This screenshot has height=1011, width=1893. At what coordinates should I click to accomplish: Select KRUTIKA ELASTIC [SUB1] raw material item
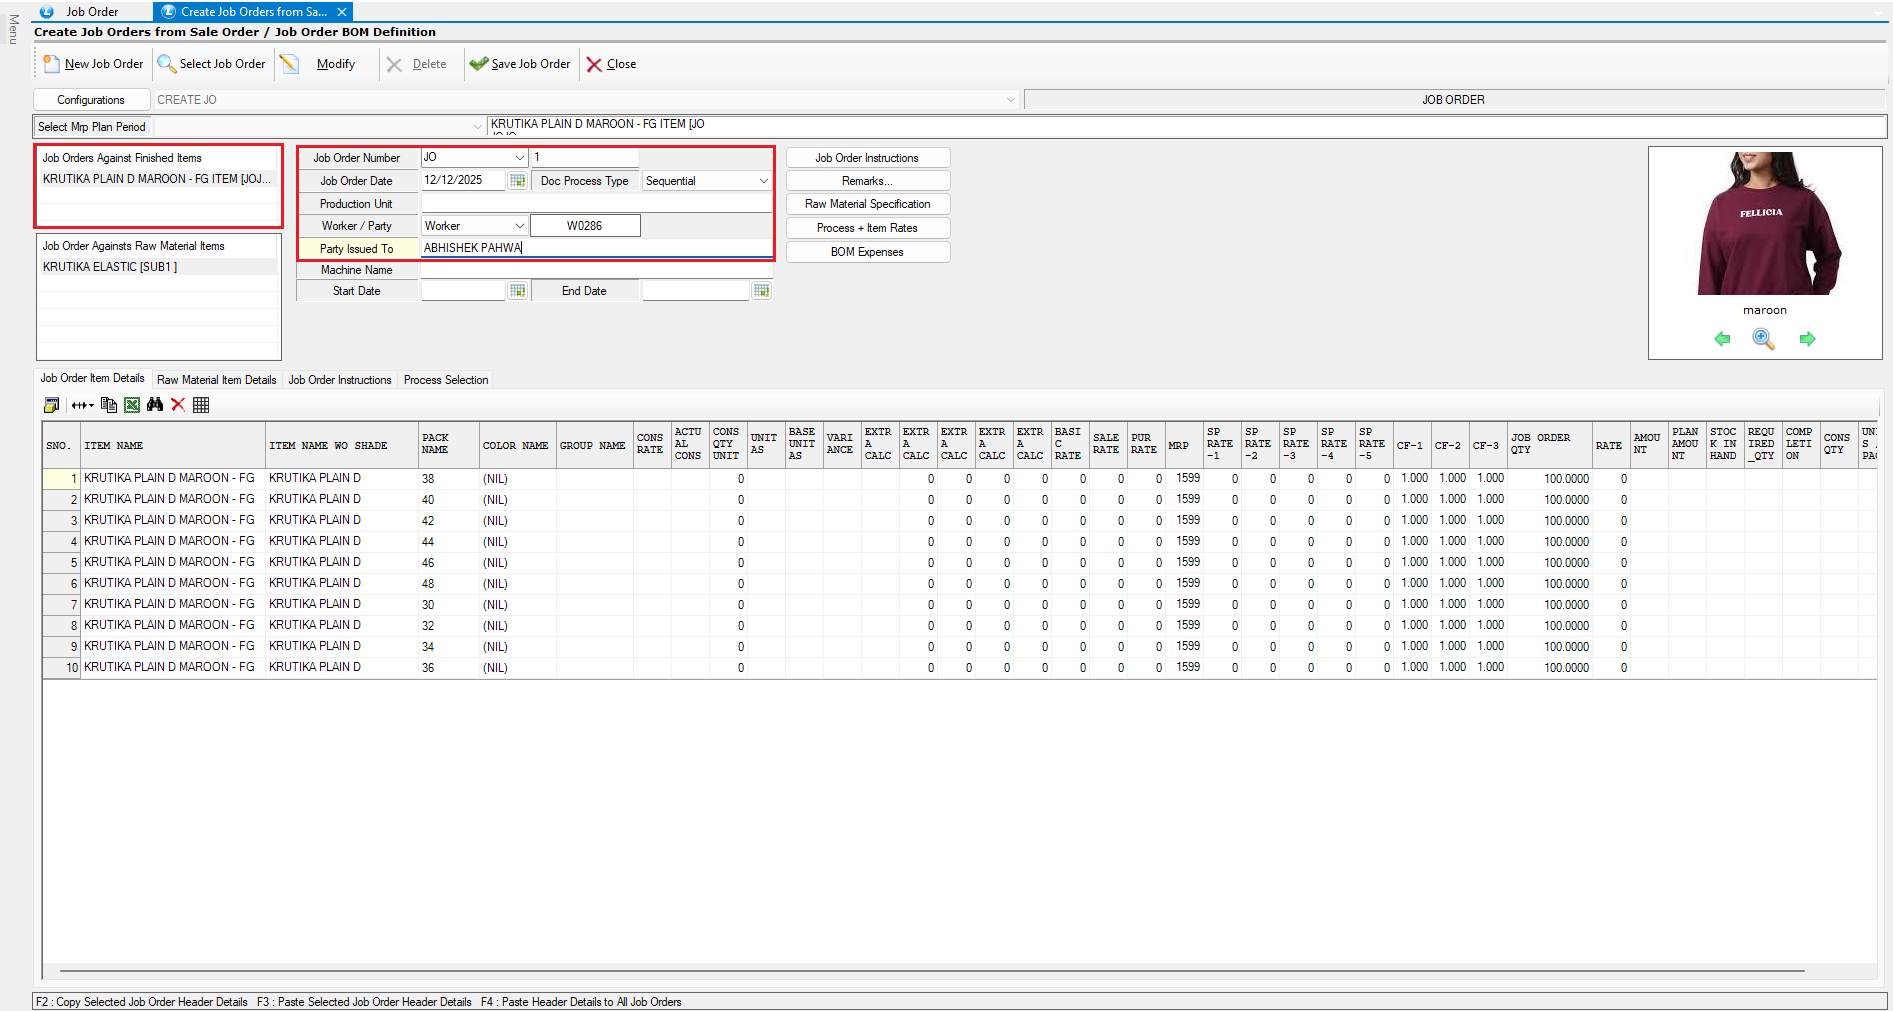110,267
